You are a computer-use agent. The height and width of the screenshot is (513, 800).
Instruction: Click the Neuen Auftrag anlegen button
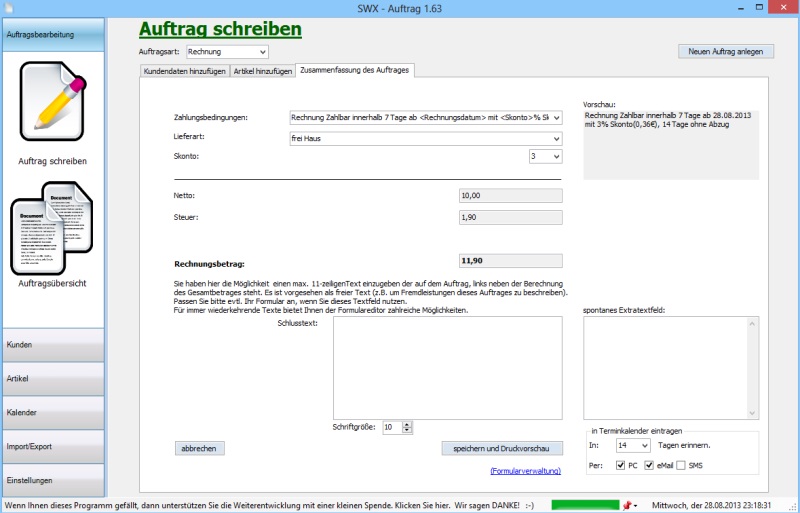tap(725, 51)
